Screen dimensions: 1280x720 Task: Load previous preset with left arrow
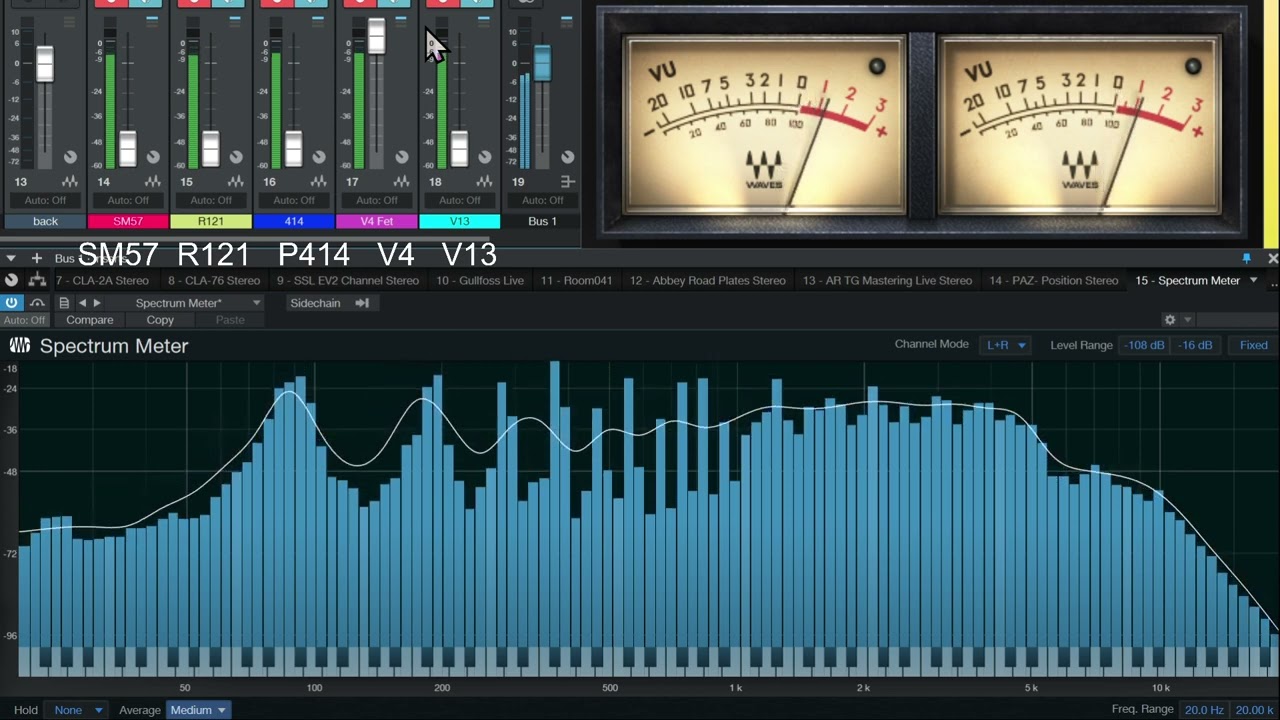tap(83, 303)
